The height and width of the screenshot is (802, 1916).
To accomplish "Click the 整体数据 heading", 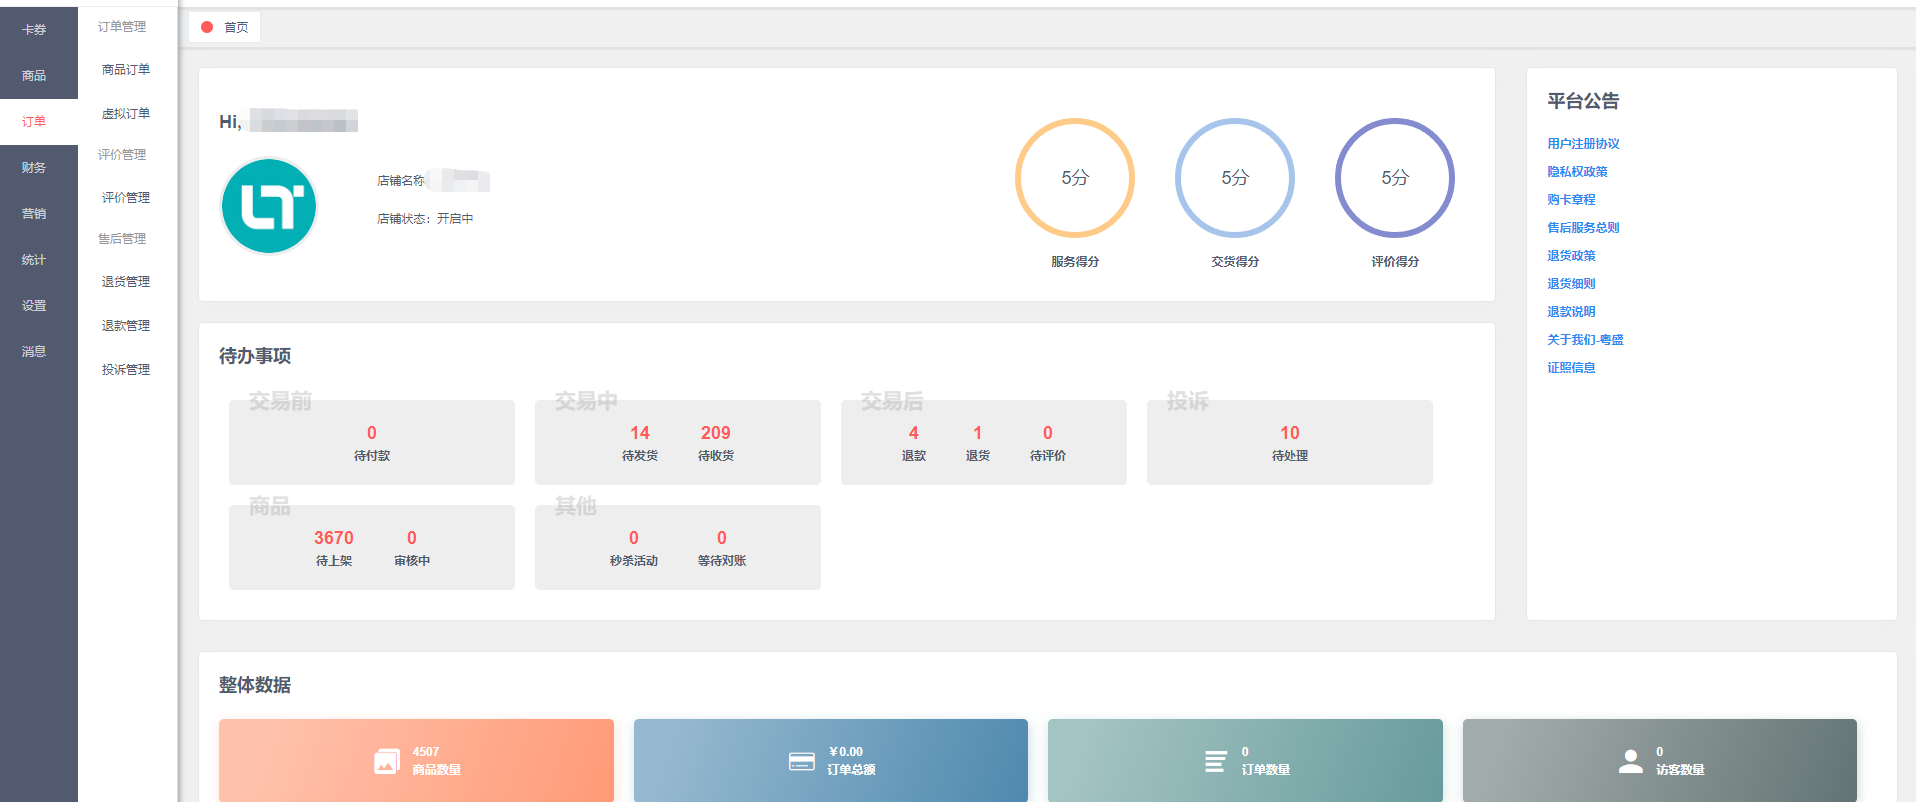I will coord(255,685).
